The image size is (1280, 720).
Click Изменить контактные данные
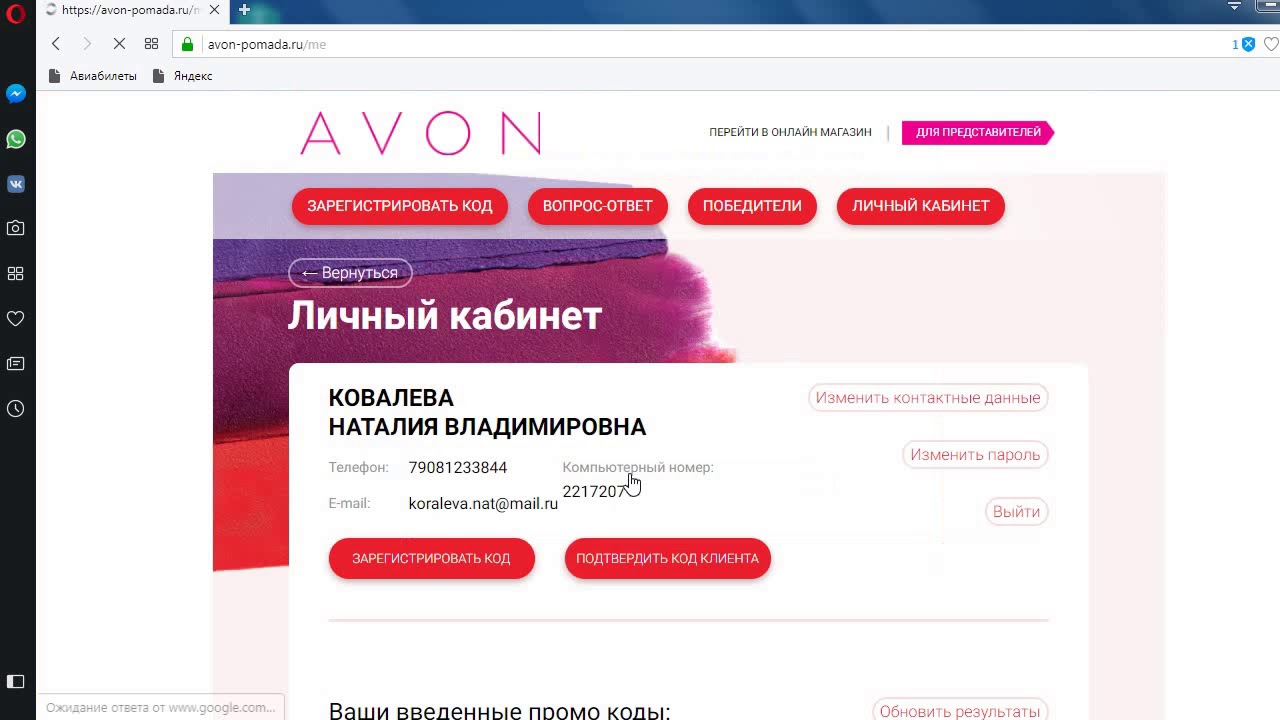pos(928,398)
